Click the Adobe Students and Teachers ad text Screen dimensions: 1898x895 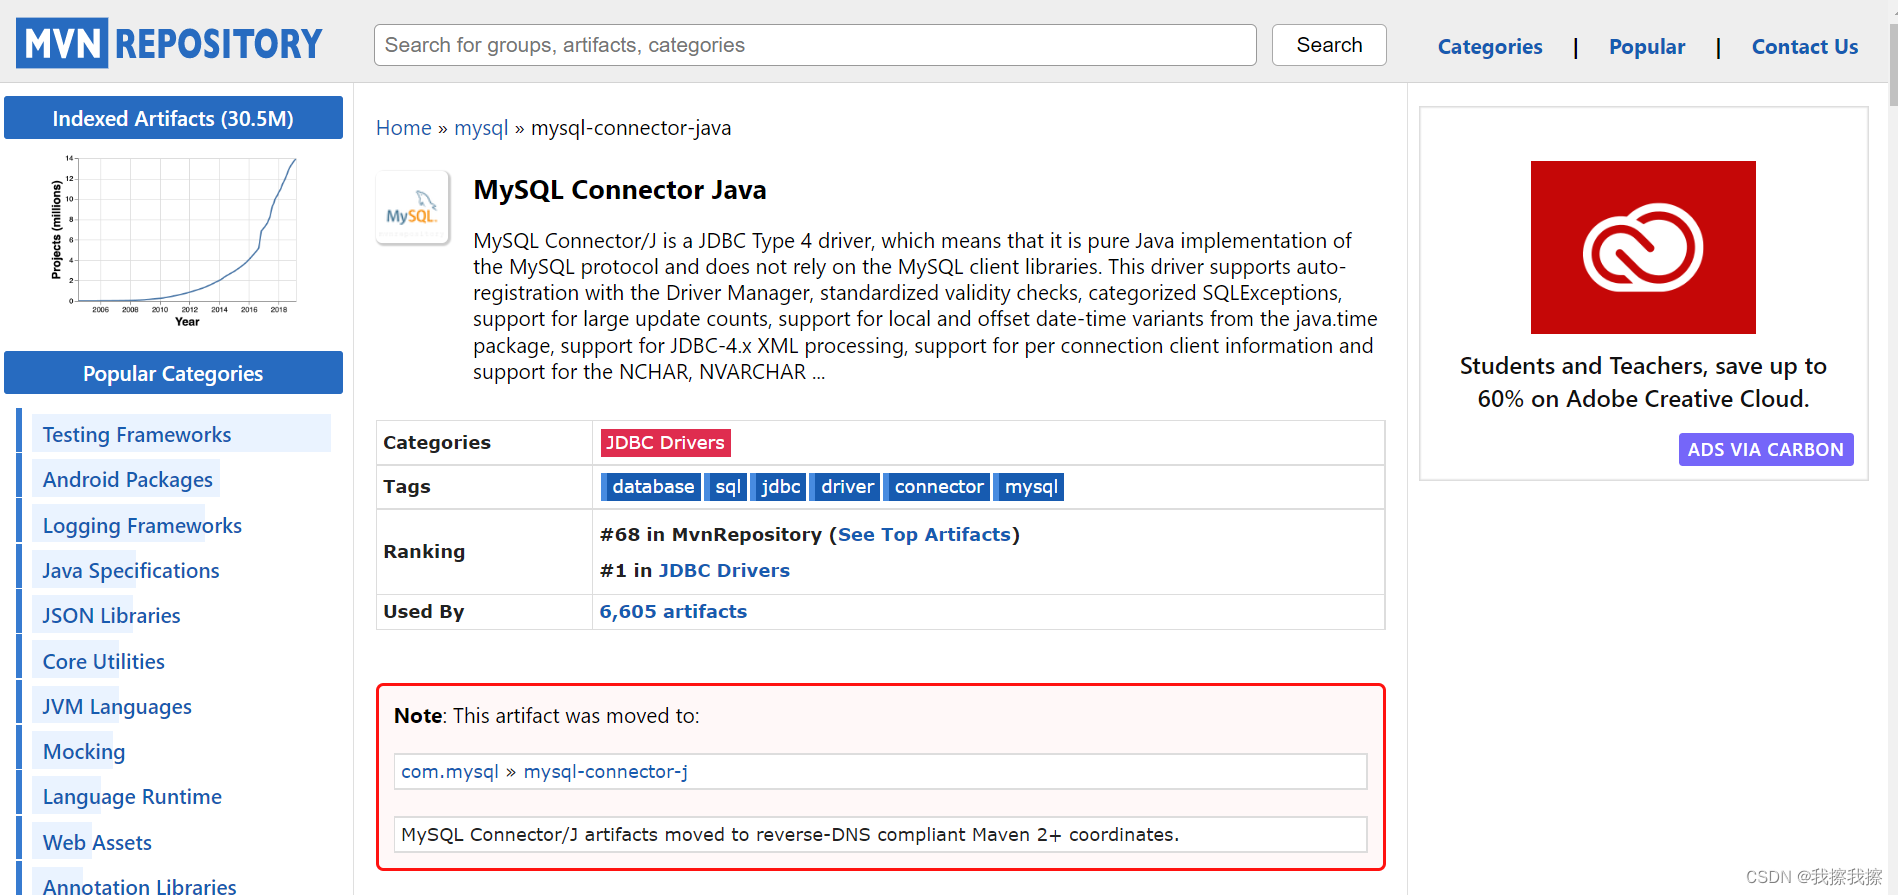click(x=1643, y=383)
